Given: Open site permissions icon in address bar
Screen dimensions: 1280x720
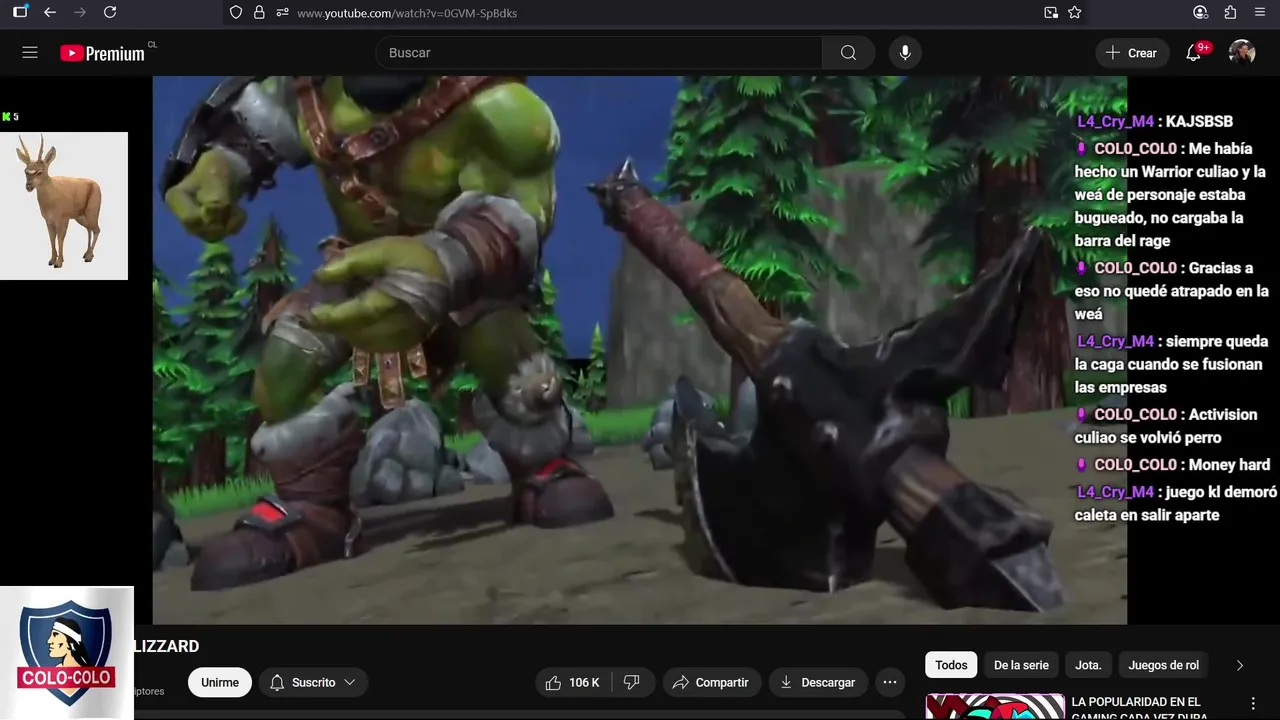Looking at the screenshot, I should coord(282,12).
